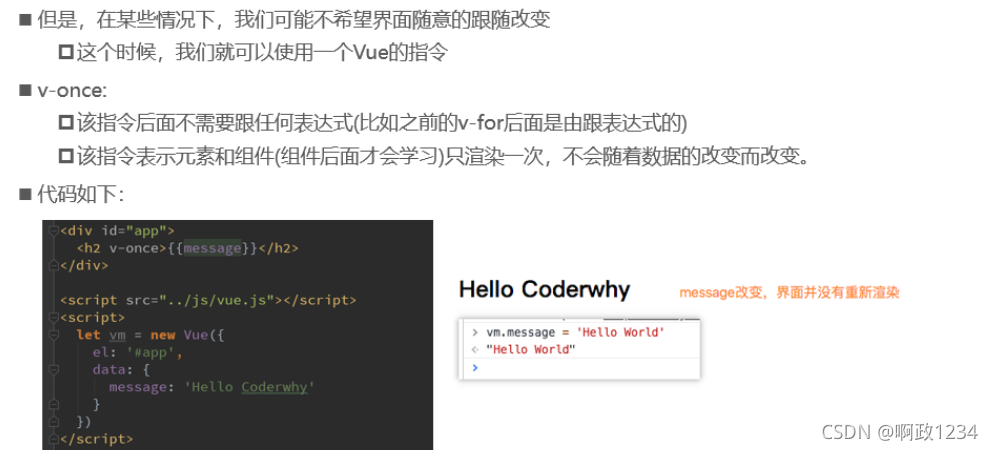Image resolution: width=993 pixels, height=450 pixels.
Task: Collapse the opening <script> block fold marker
Action: pos(54,317)
